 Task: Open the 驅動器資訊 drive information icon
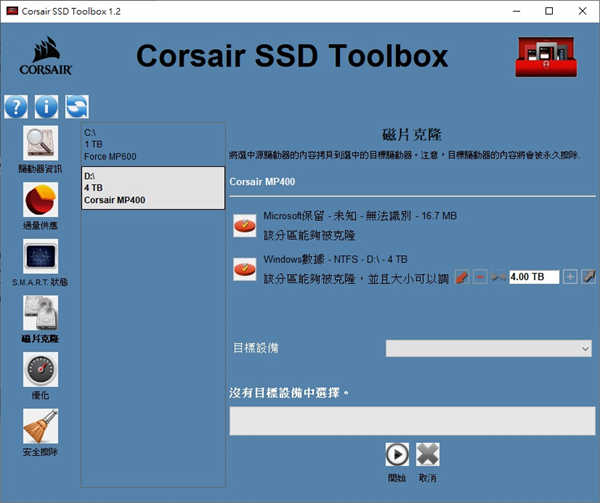tap(41, 143)
